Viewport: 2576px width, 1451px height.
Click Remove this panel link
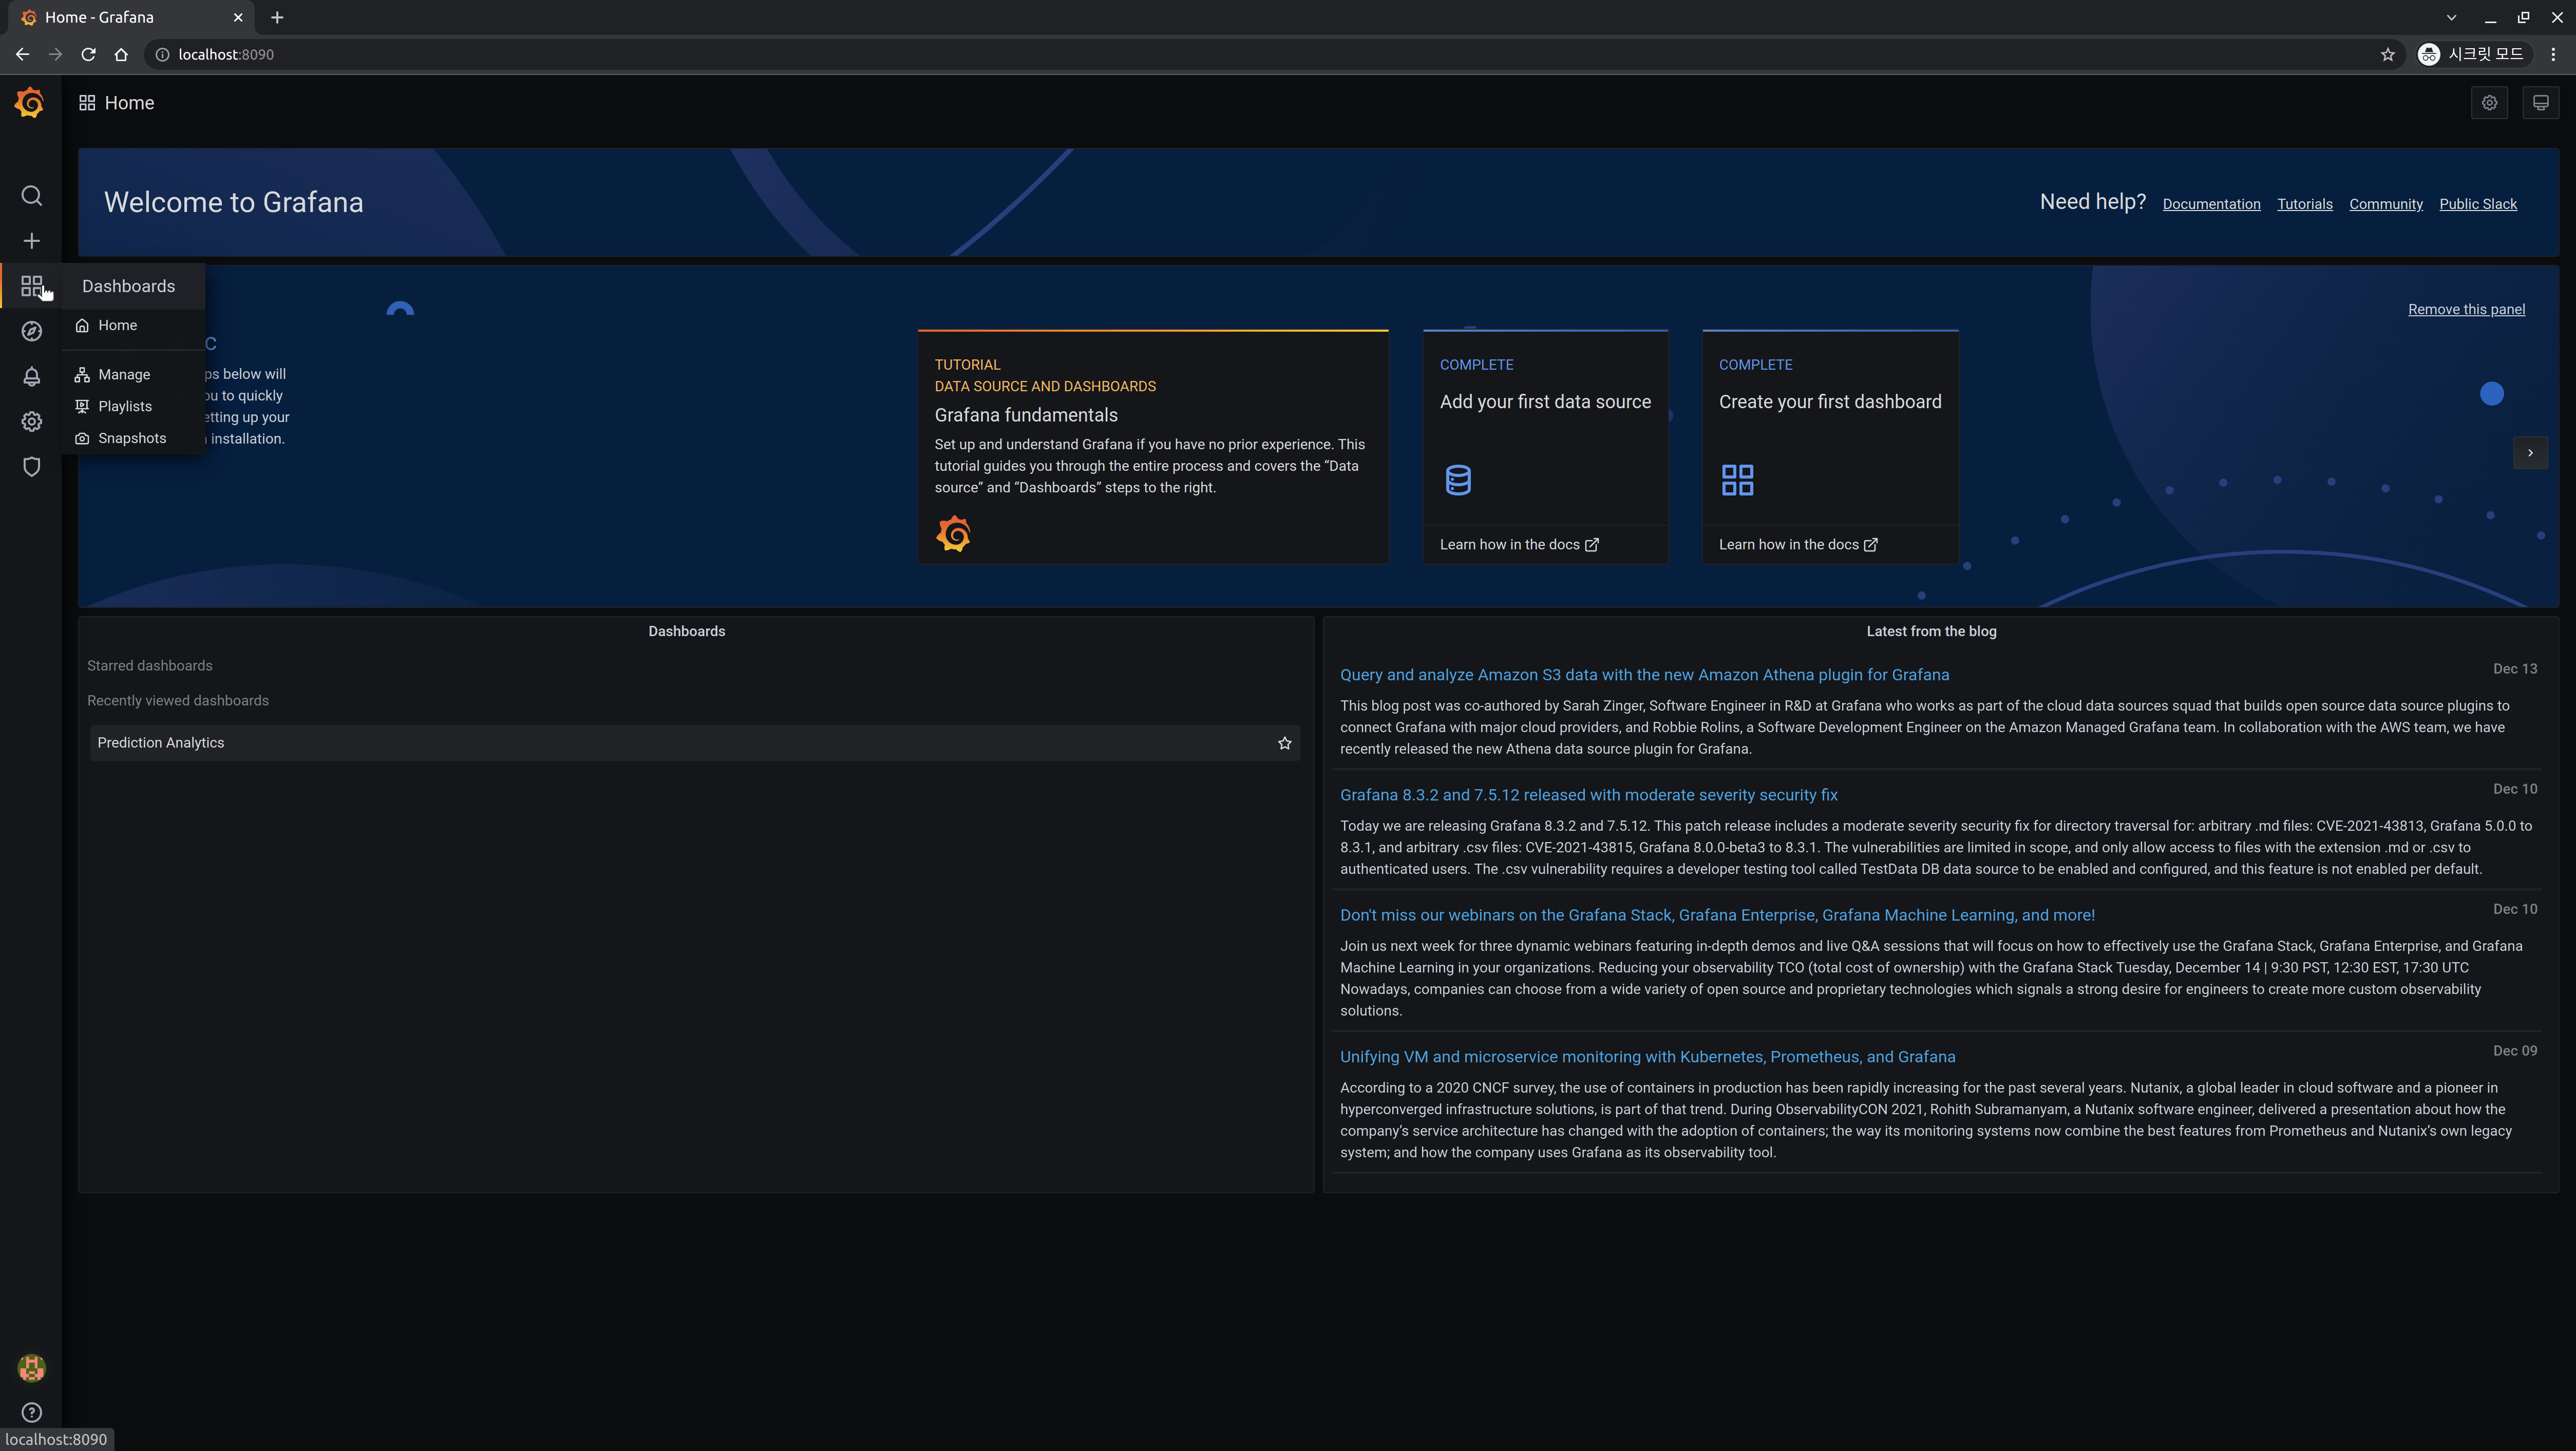(2466, 309)
